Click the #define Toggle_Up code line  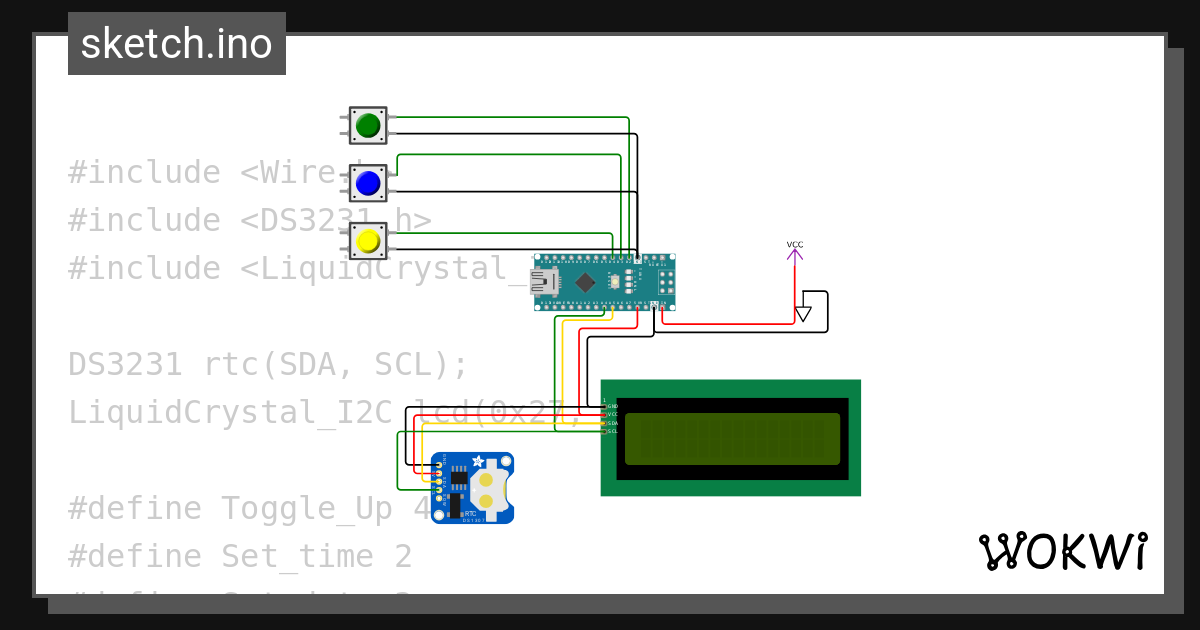pyautogui.click(x=249, y=508)
